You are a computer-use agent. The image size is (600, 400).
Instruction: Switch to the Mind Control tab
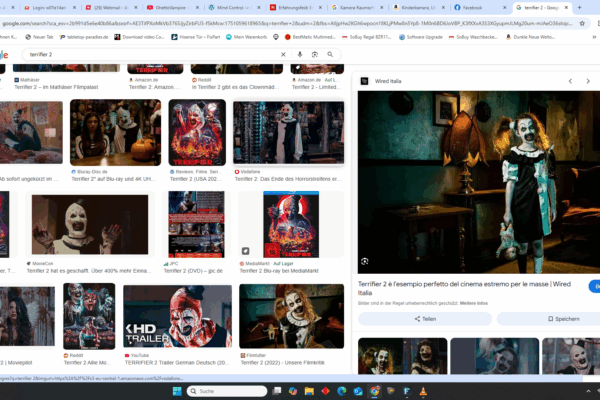coord(233,7)
